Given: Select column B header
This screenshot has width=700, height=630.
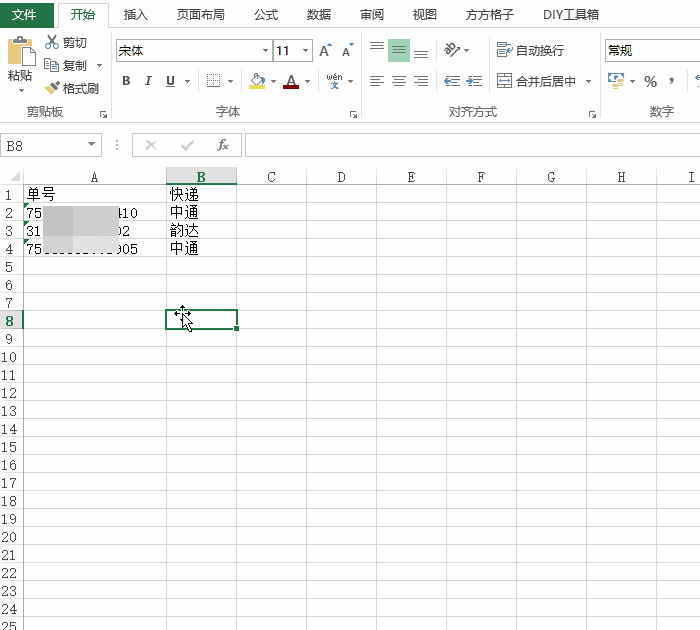Looking at the screenshot, I should (201, 176).
